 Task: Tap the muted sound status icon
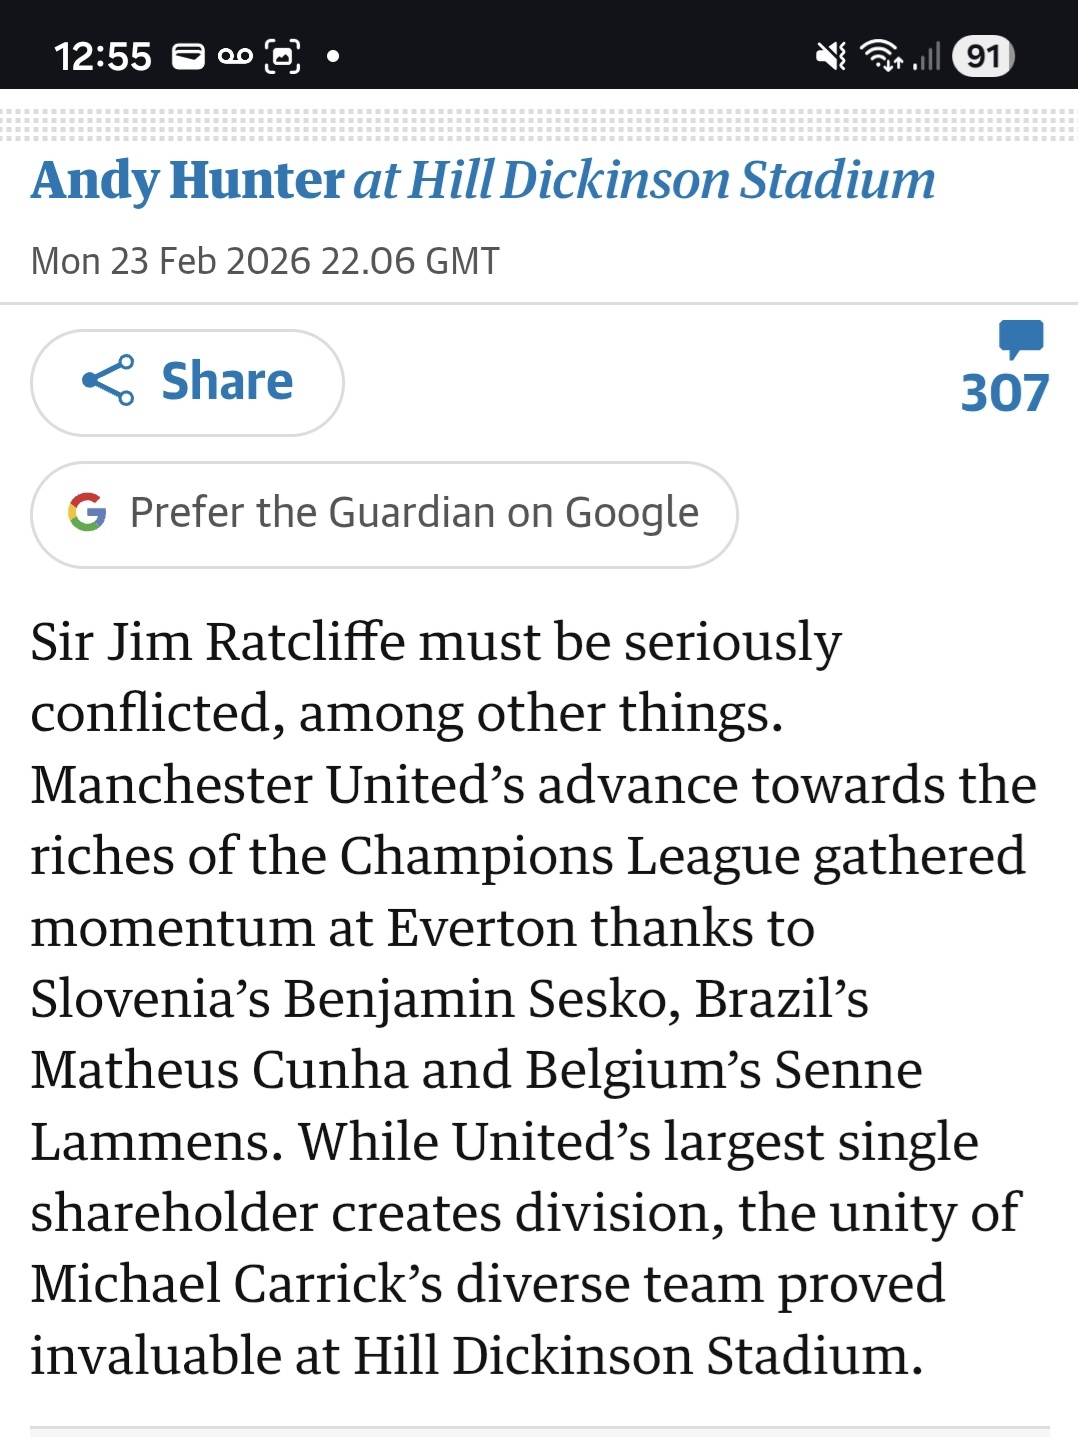click(x=830, y=56)
